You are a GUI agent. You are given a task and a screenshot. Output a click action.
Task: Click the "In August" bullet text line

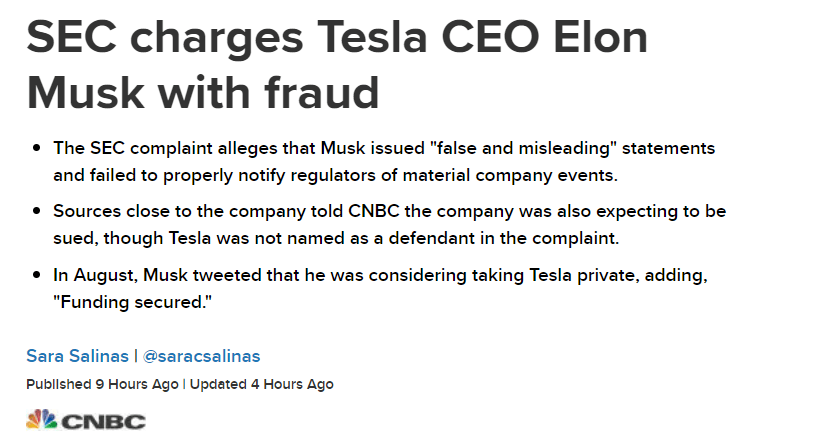(380, 275)
